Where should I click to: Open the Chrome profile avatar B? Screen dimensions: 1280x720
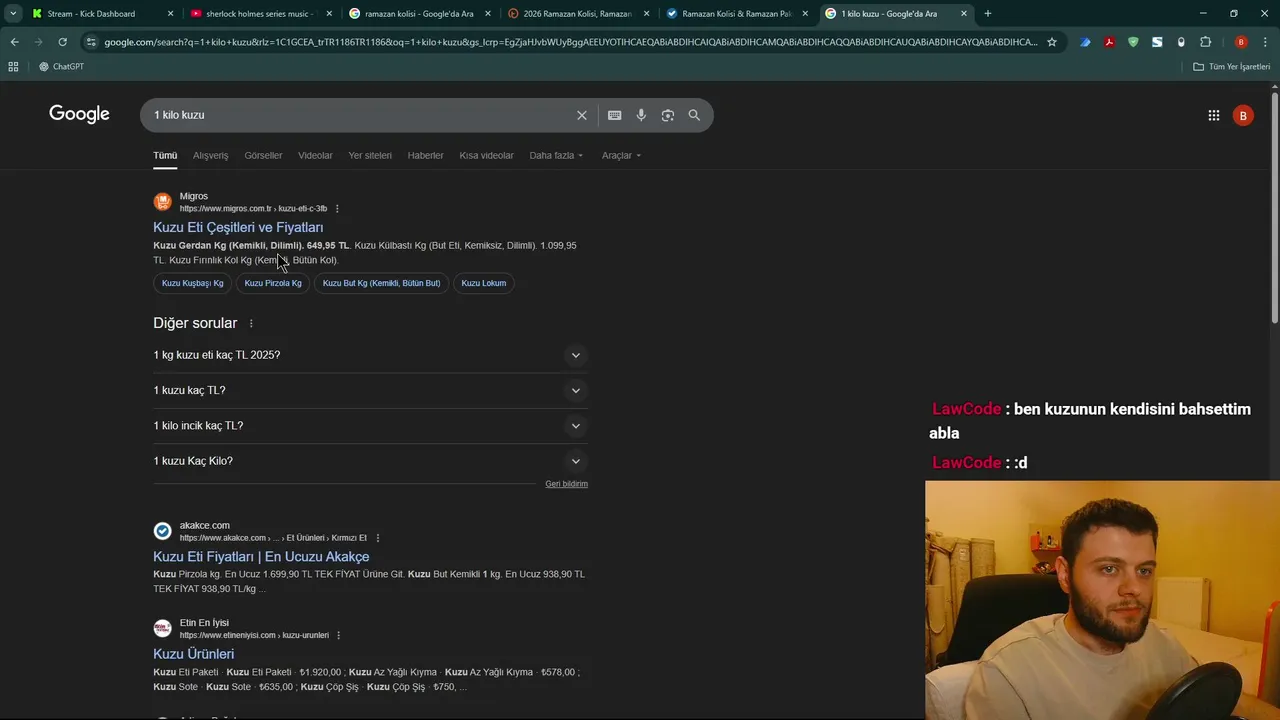[1241, 42]
